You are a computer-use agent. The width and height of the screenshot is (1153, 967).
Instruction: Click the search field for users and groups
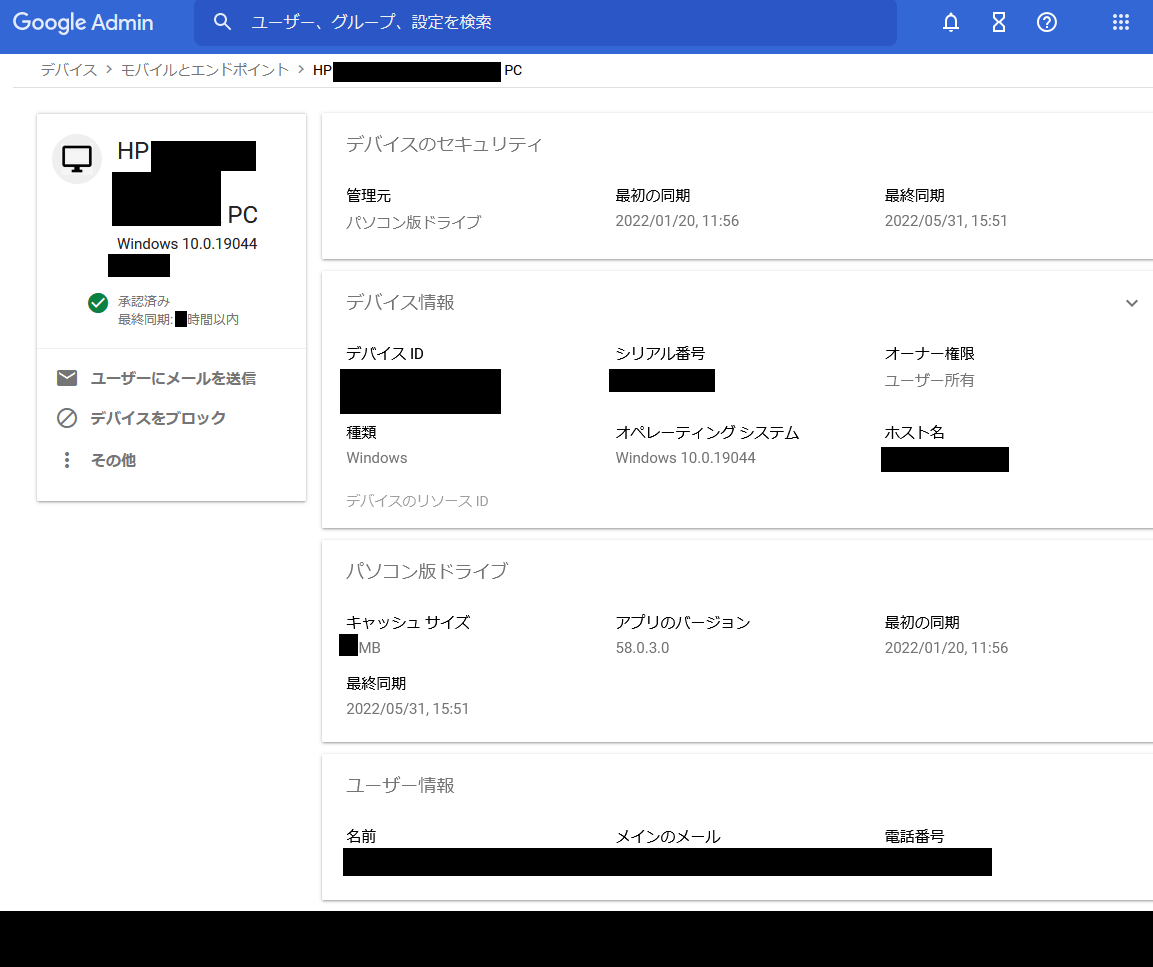(x=545, y=22)
